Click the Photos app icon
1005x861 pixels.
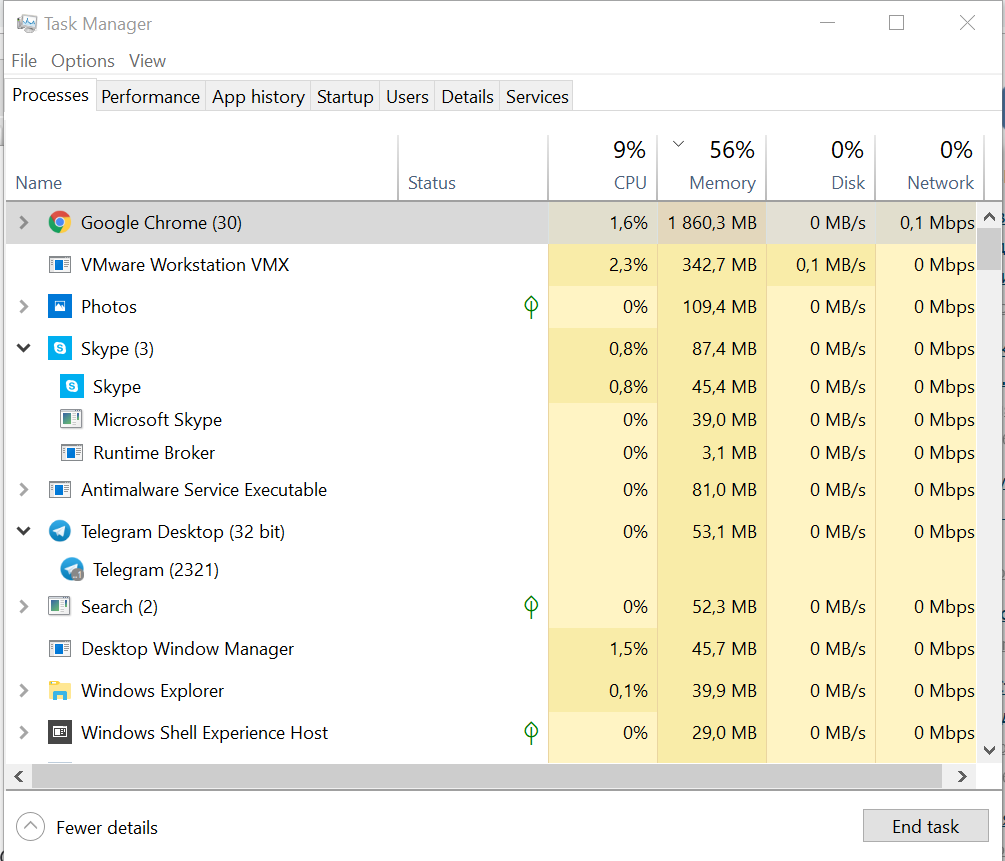(x=60, y=306)
